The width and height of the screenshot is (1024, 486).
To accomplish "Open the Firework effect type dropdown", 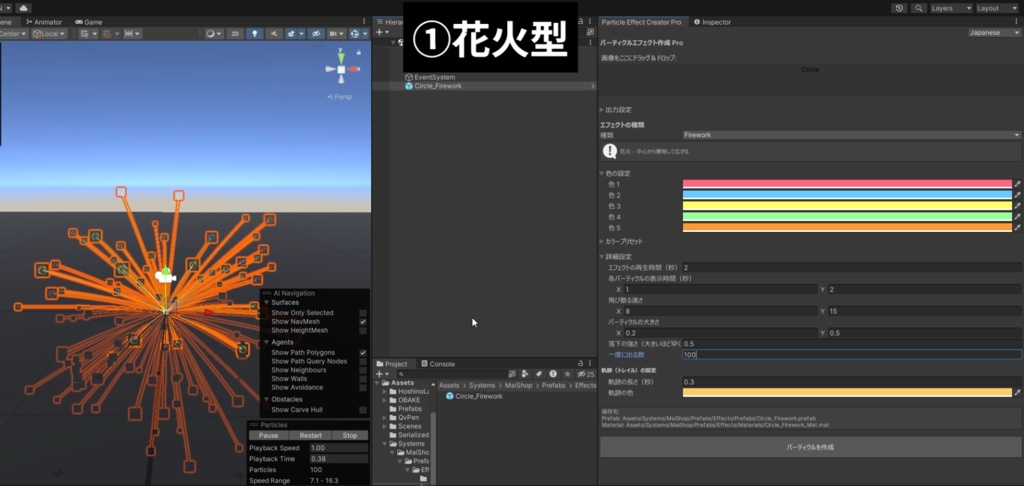I will [x=852, y=135].
